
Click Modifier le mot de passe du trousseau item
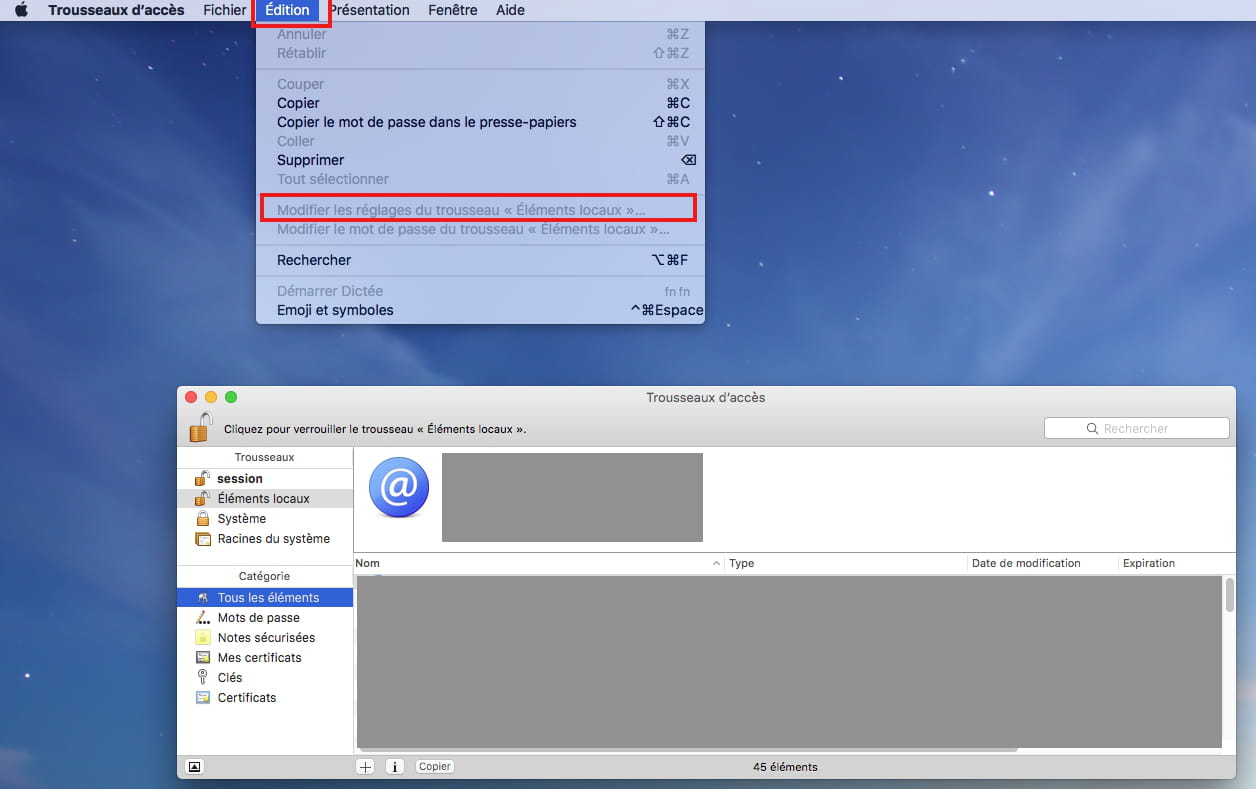pyautogui.click(x=480, y=229)
